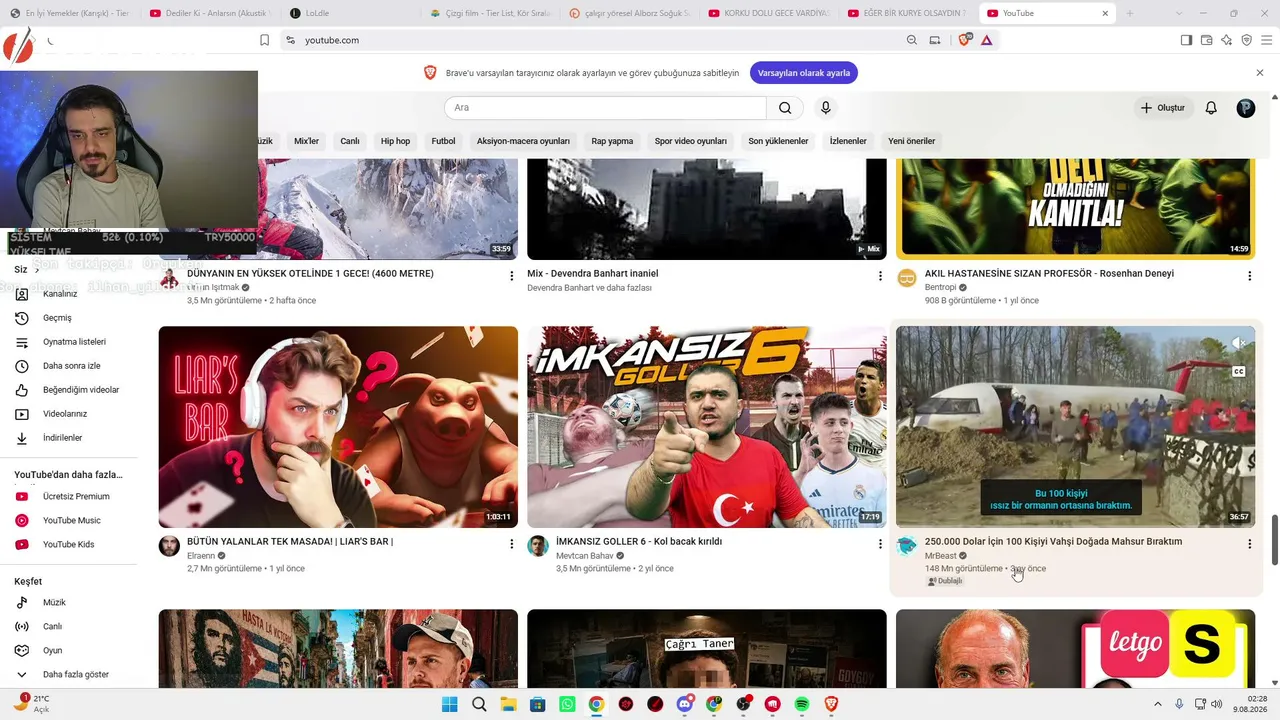Open options for Devendra Banhart mix
1280x720 pixels.
click(x=880, y=276)
